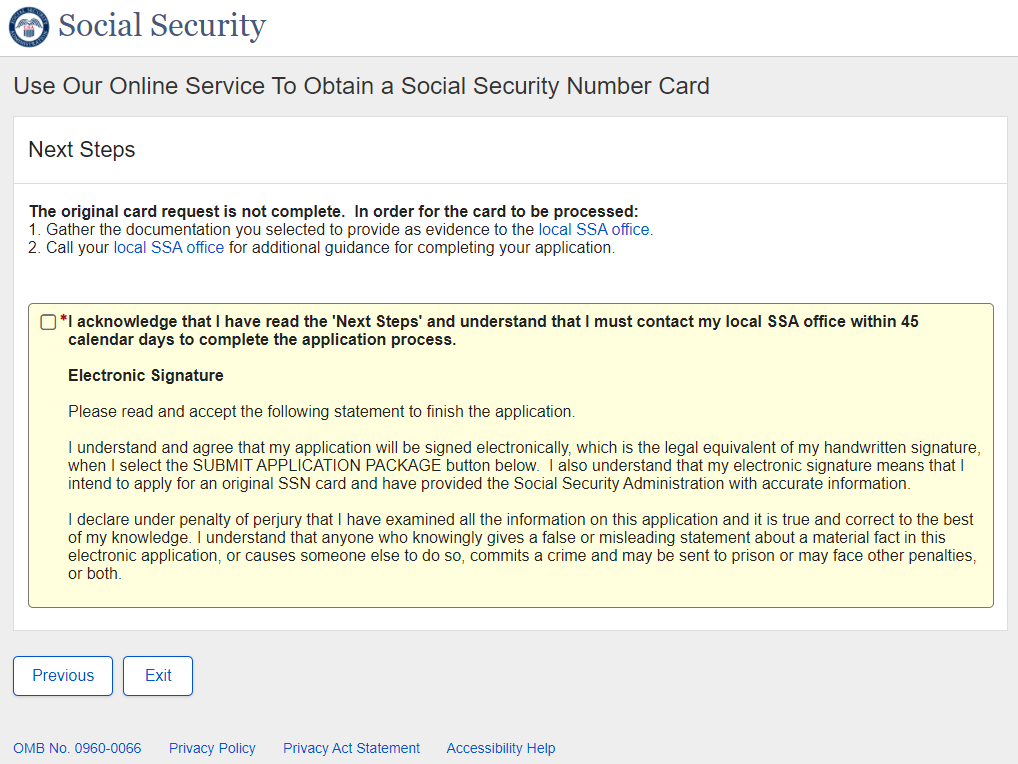Viewport: 1018px width, 764px height.
Task: Click the "Use Our Online Service" page title
Action: coord(361,86)
